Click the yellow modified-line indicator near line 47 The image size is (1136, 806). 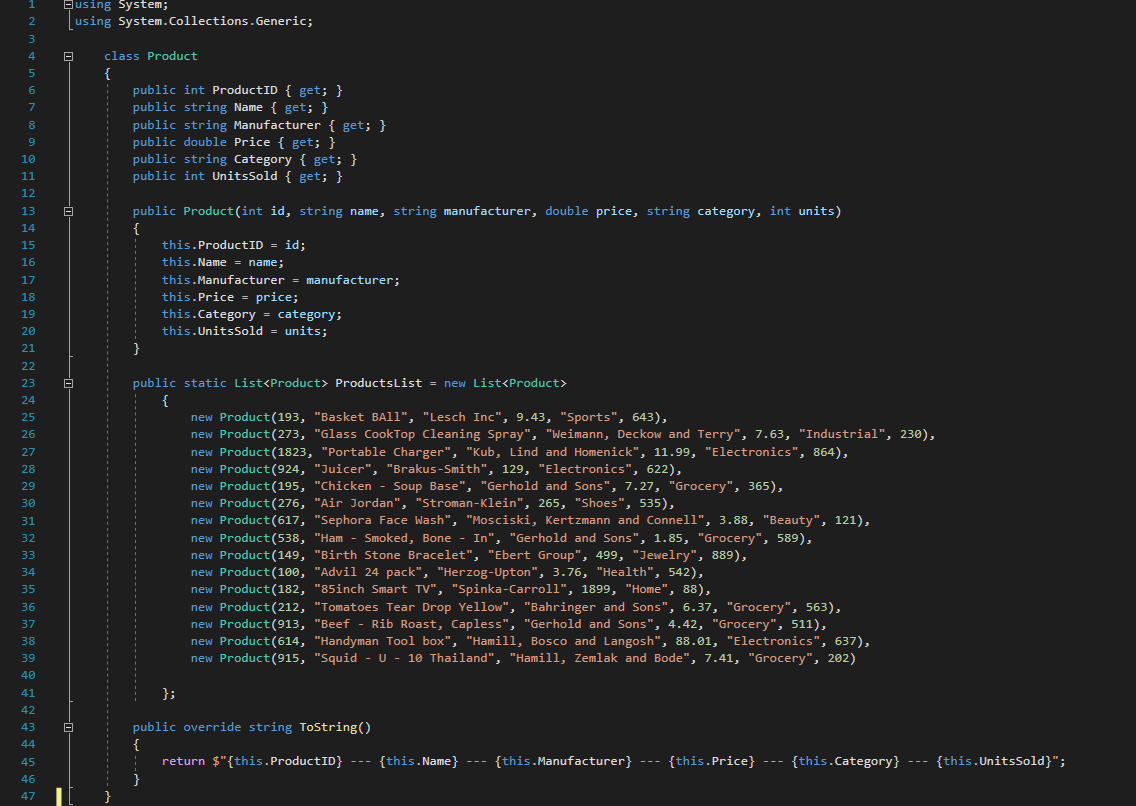(60, 796)
